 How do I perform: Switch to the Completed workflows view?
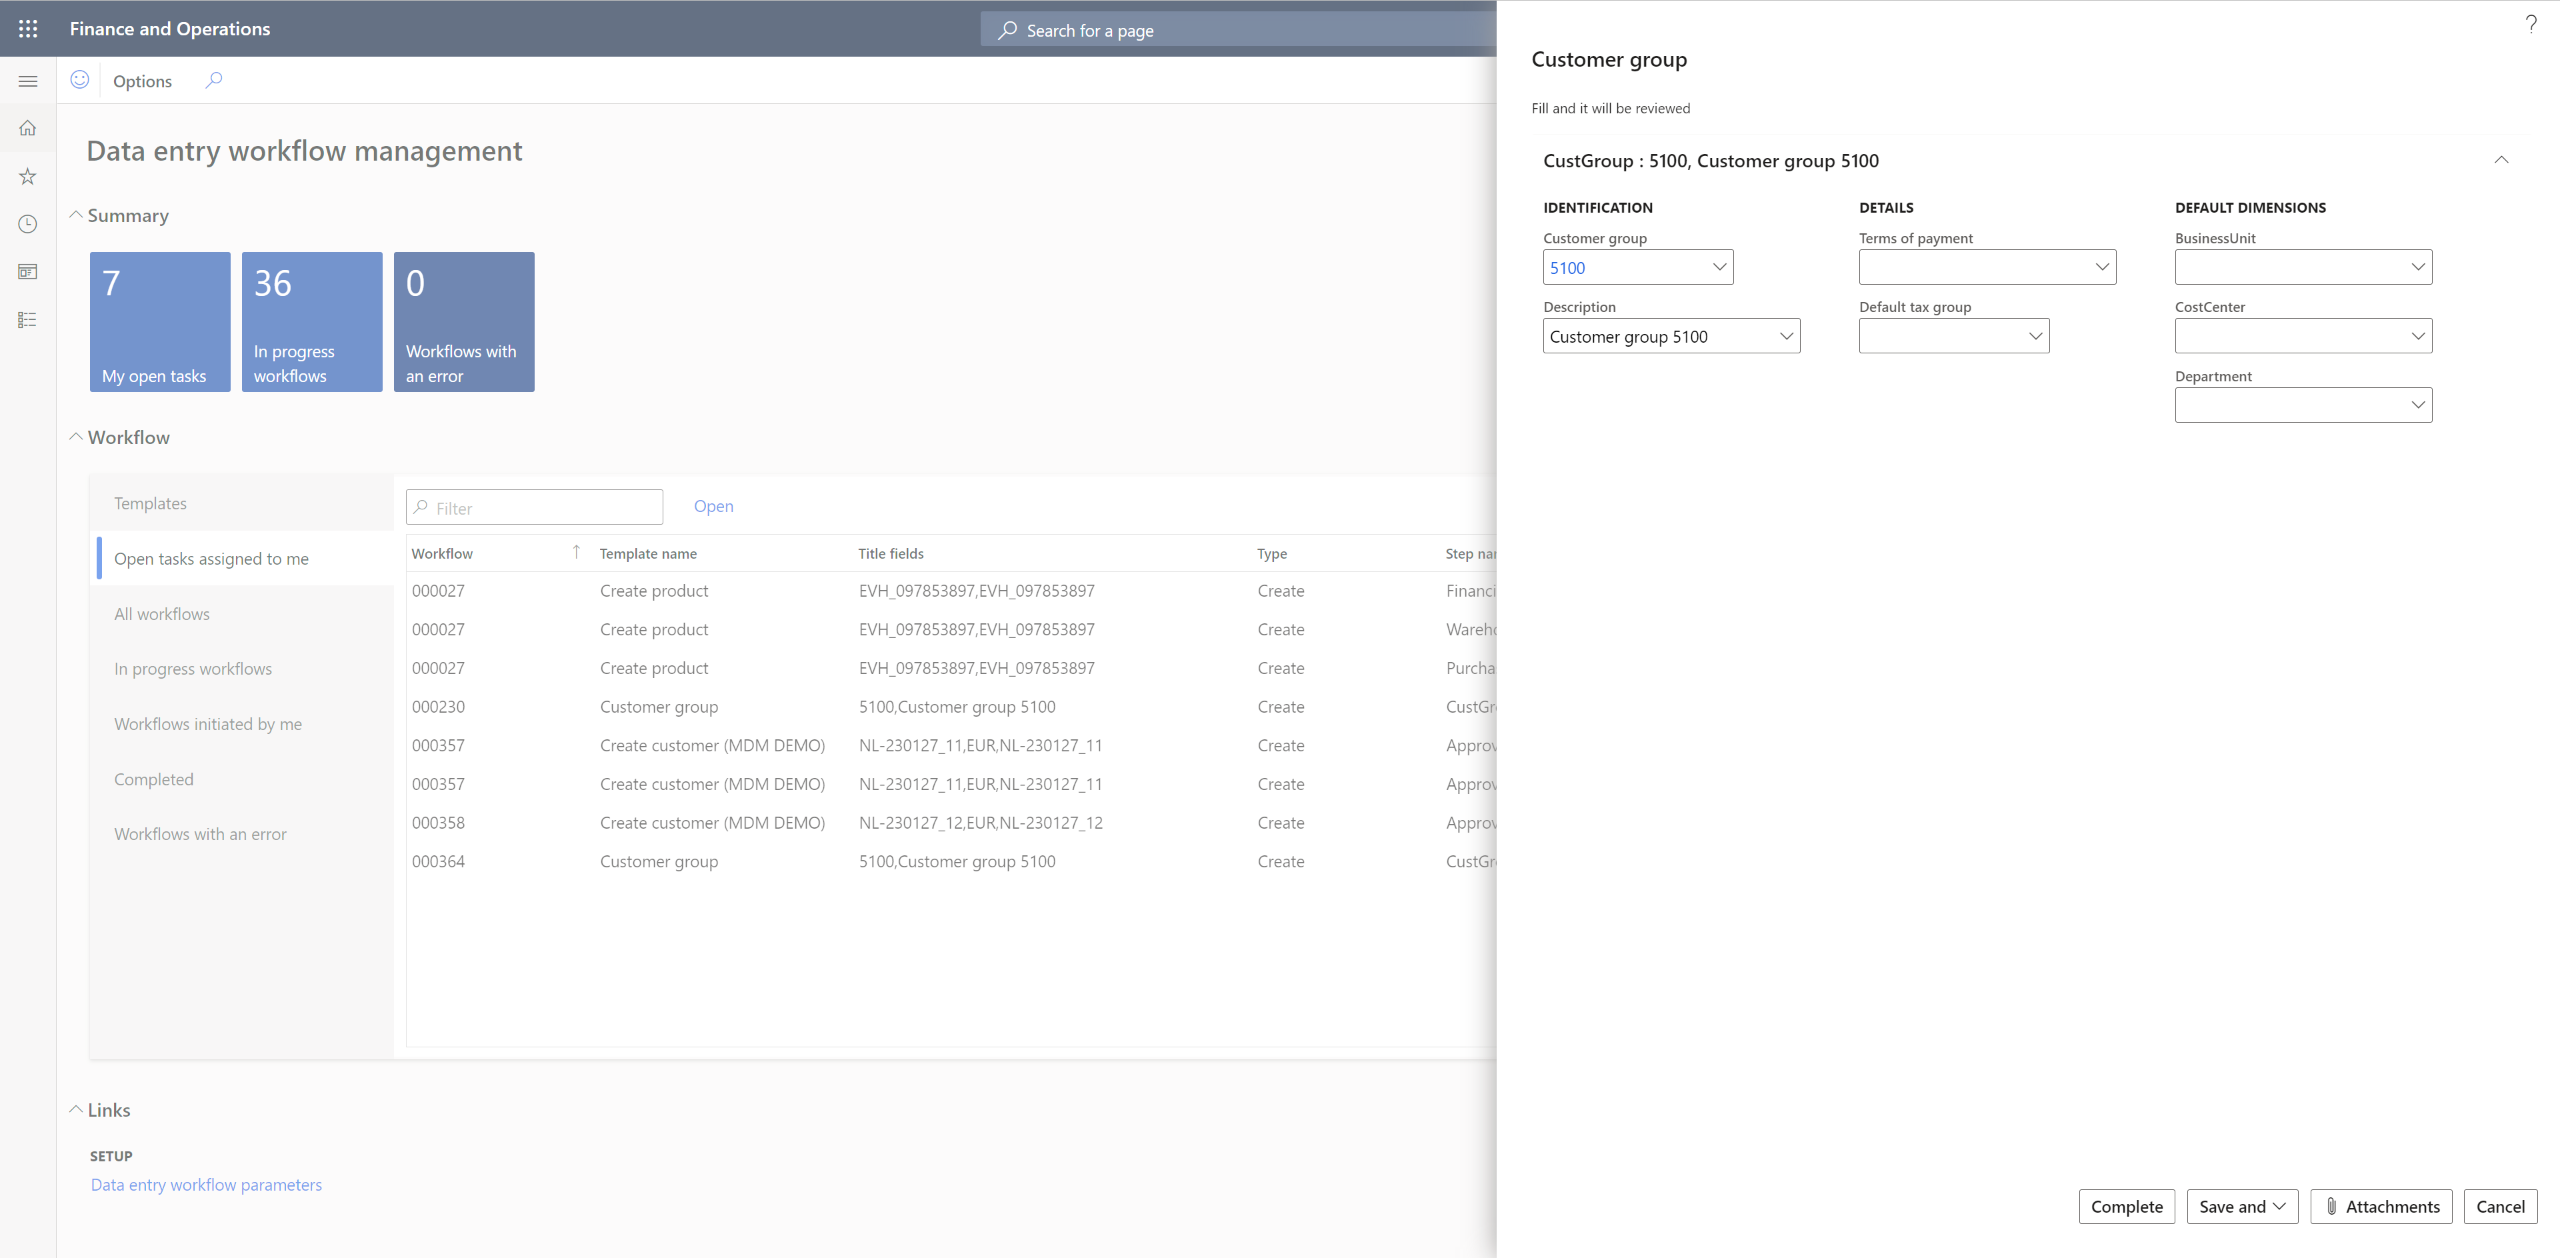point(153,779)
